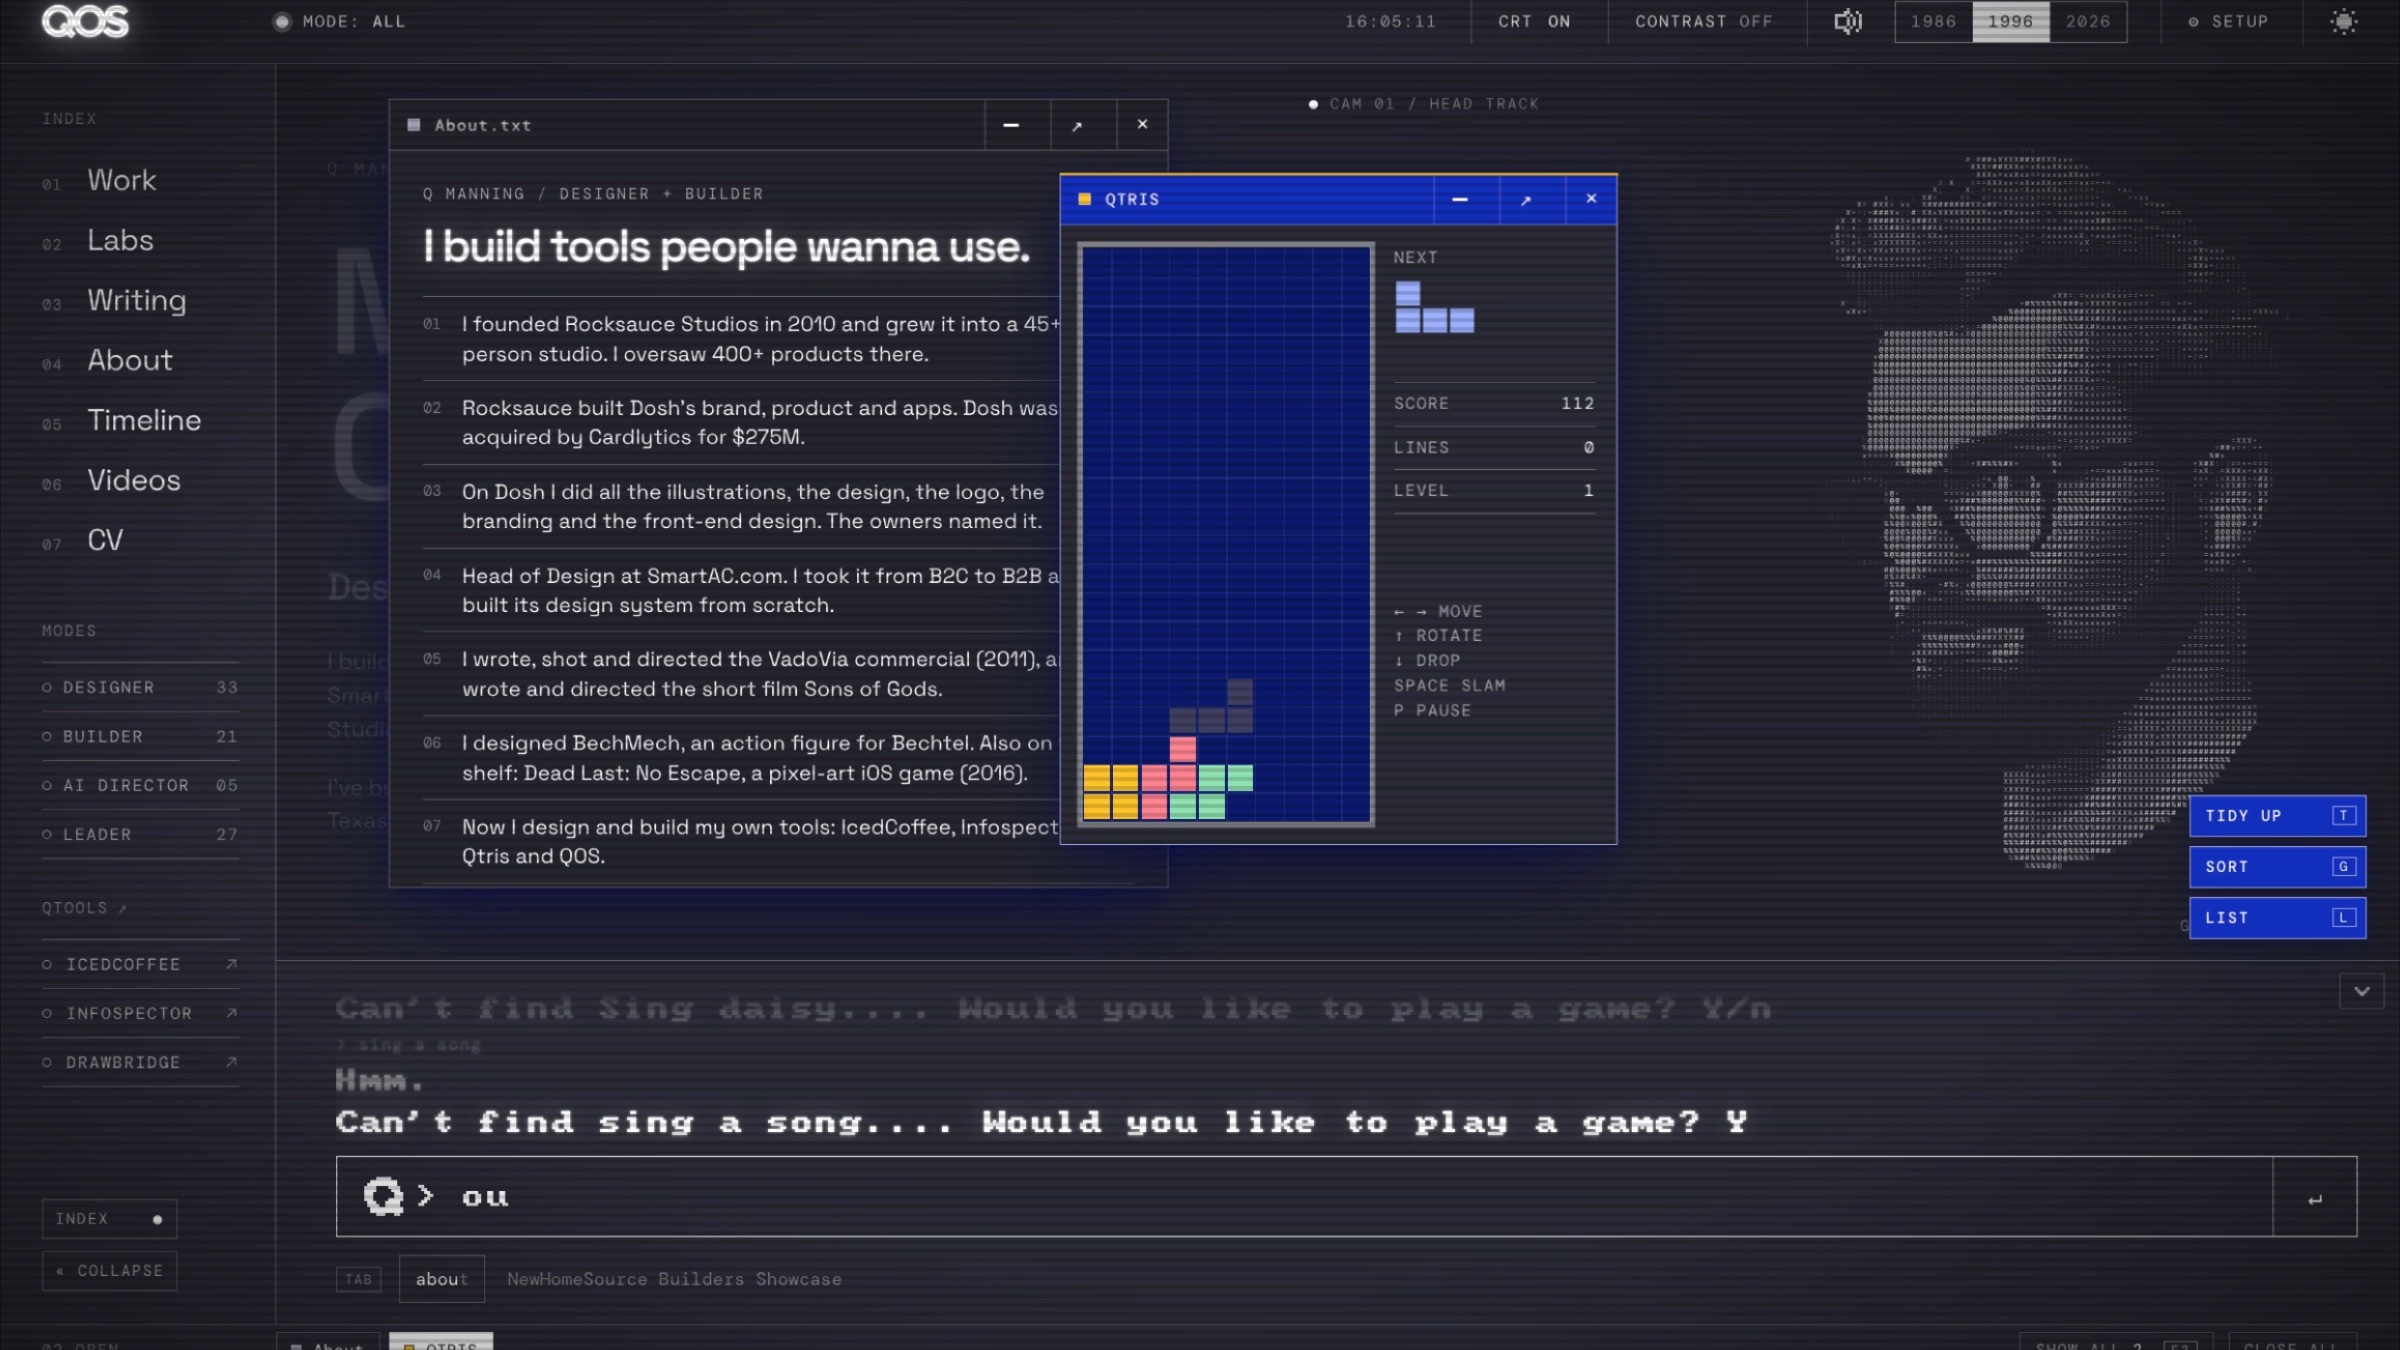The image size is (2400, 1350).
Task: Collapse the terminal panel with the chevron
Action: [x=2361, y=991]
